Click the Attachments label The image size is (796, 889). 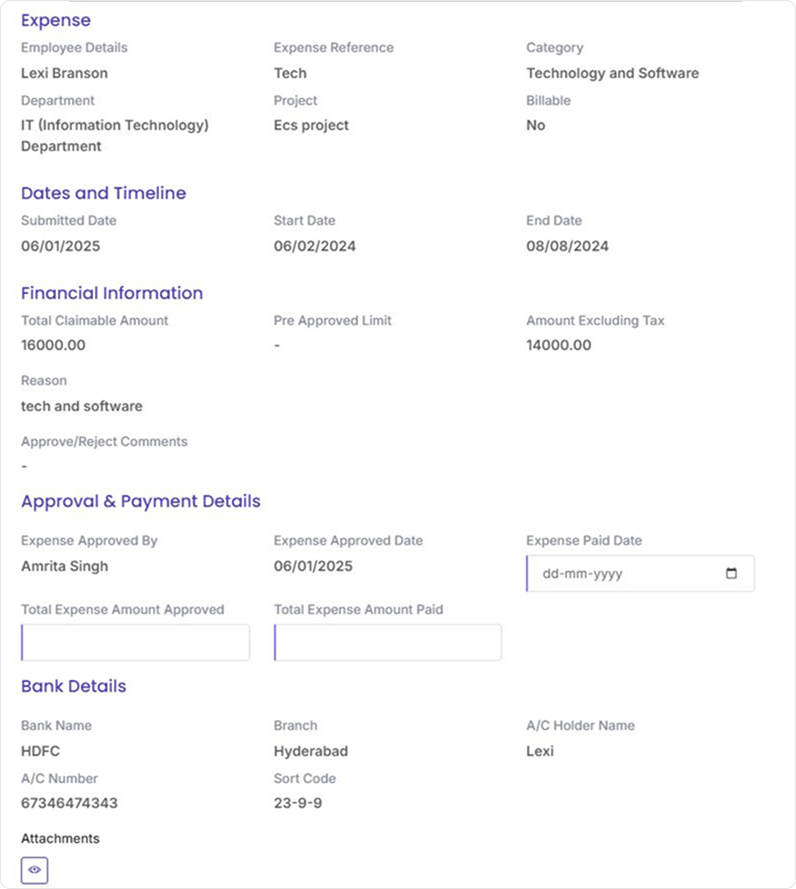60,838
